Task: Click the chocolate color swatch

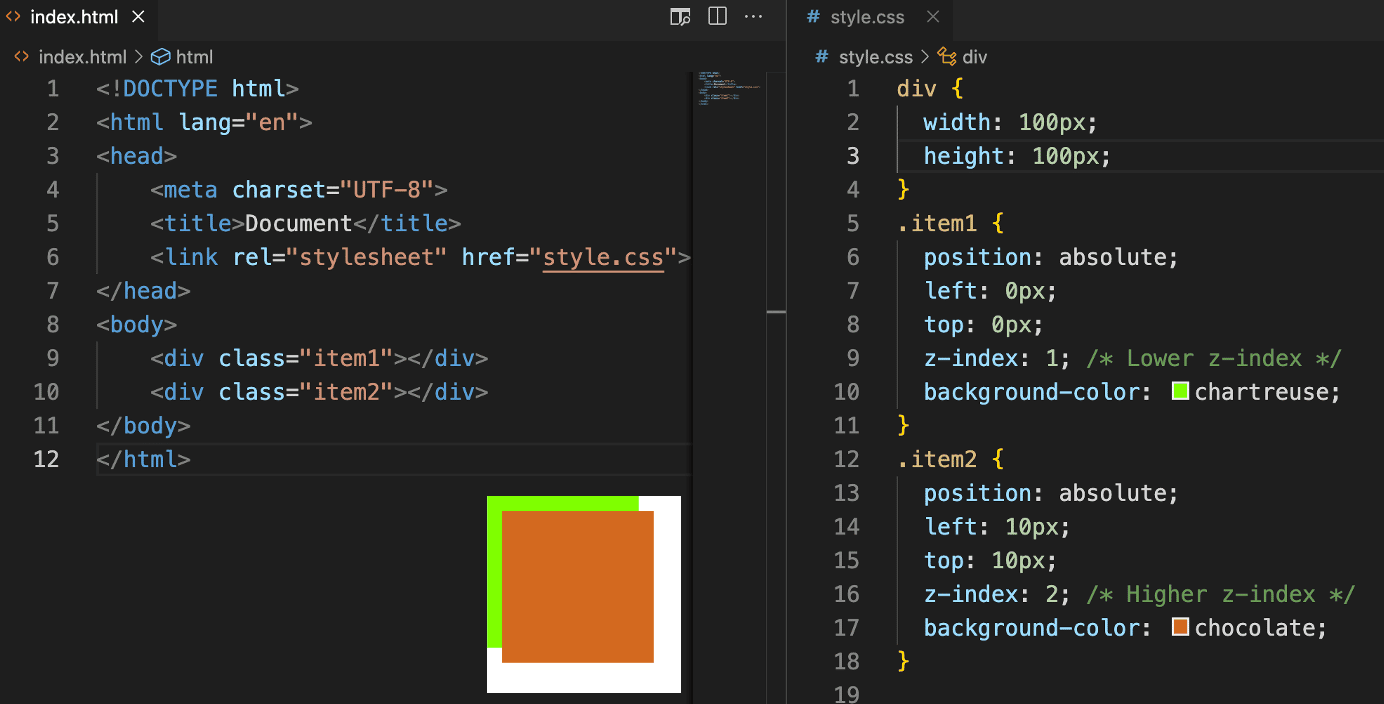Action: [x=1180, y=627]
